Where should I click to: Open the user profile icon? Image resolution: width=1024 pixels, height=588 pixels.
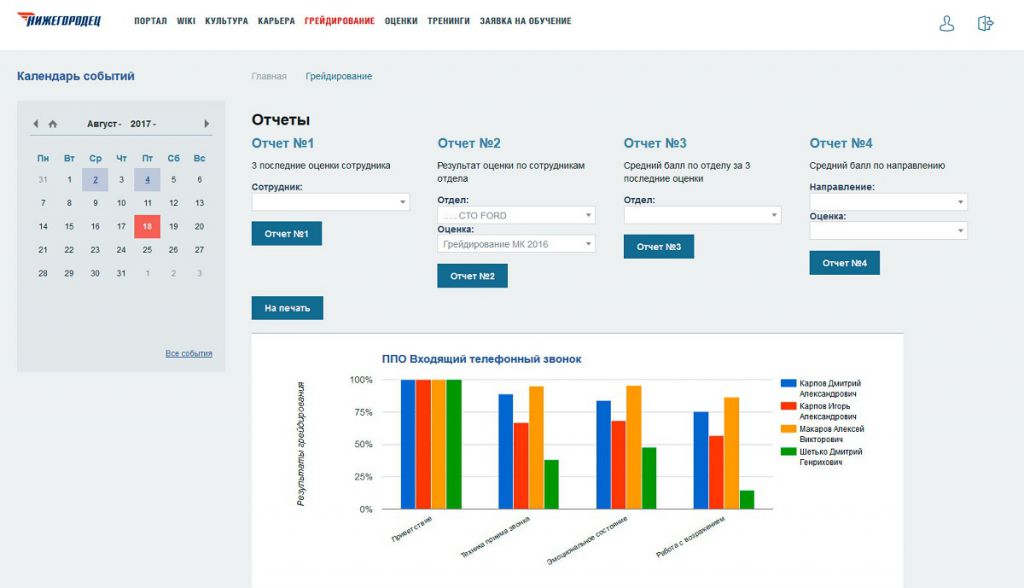click(x=946, y=24)
